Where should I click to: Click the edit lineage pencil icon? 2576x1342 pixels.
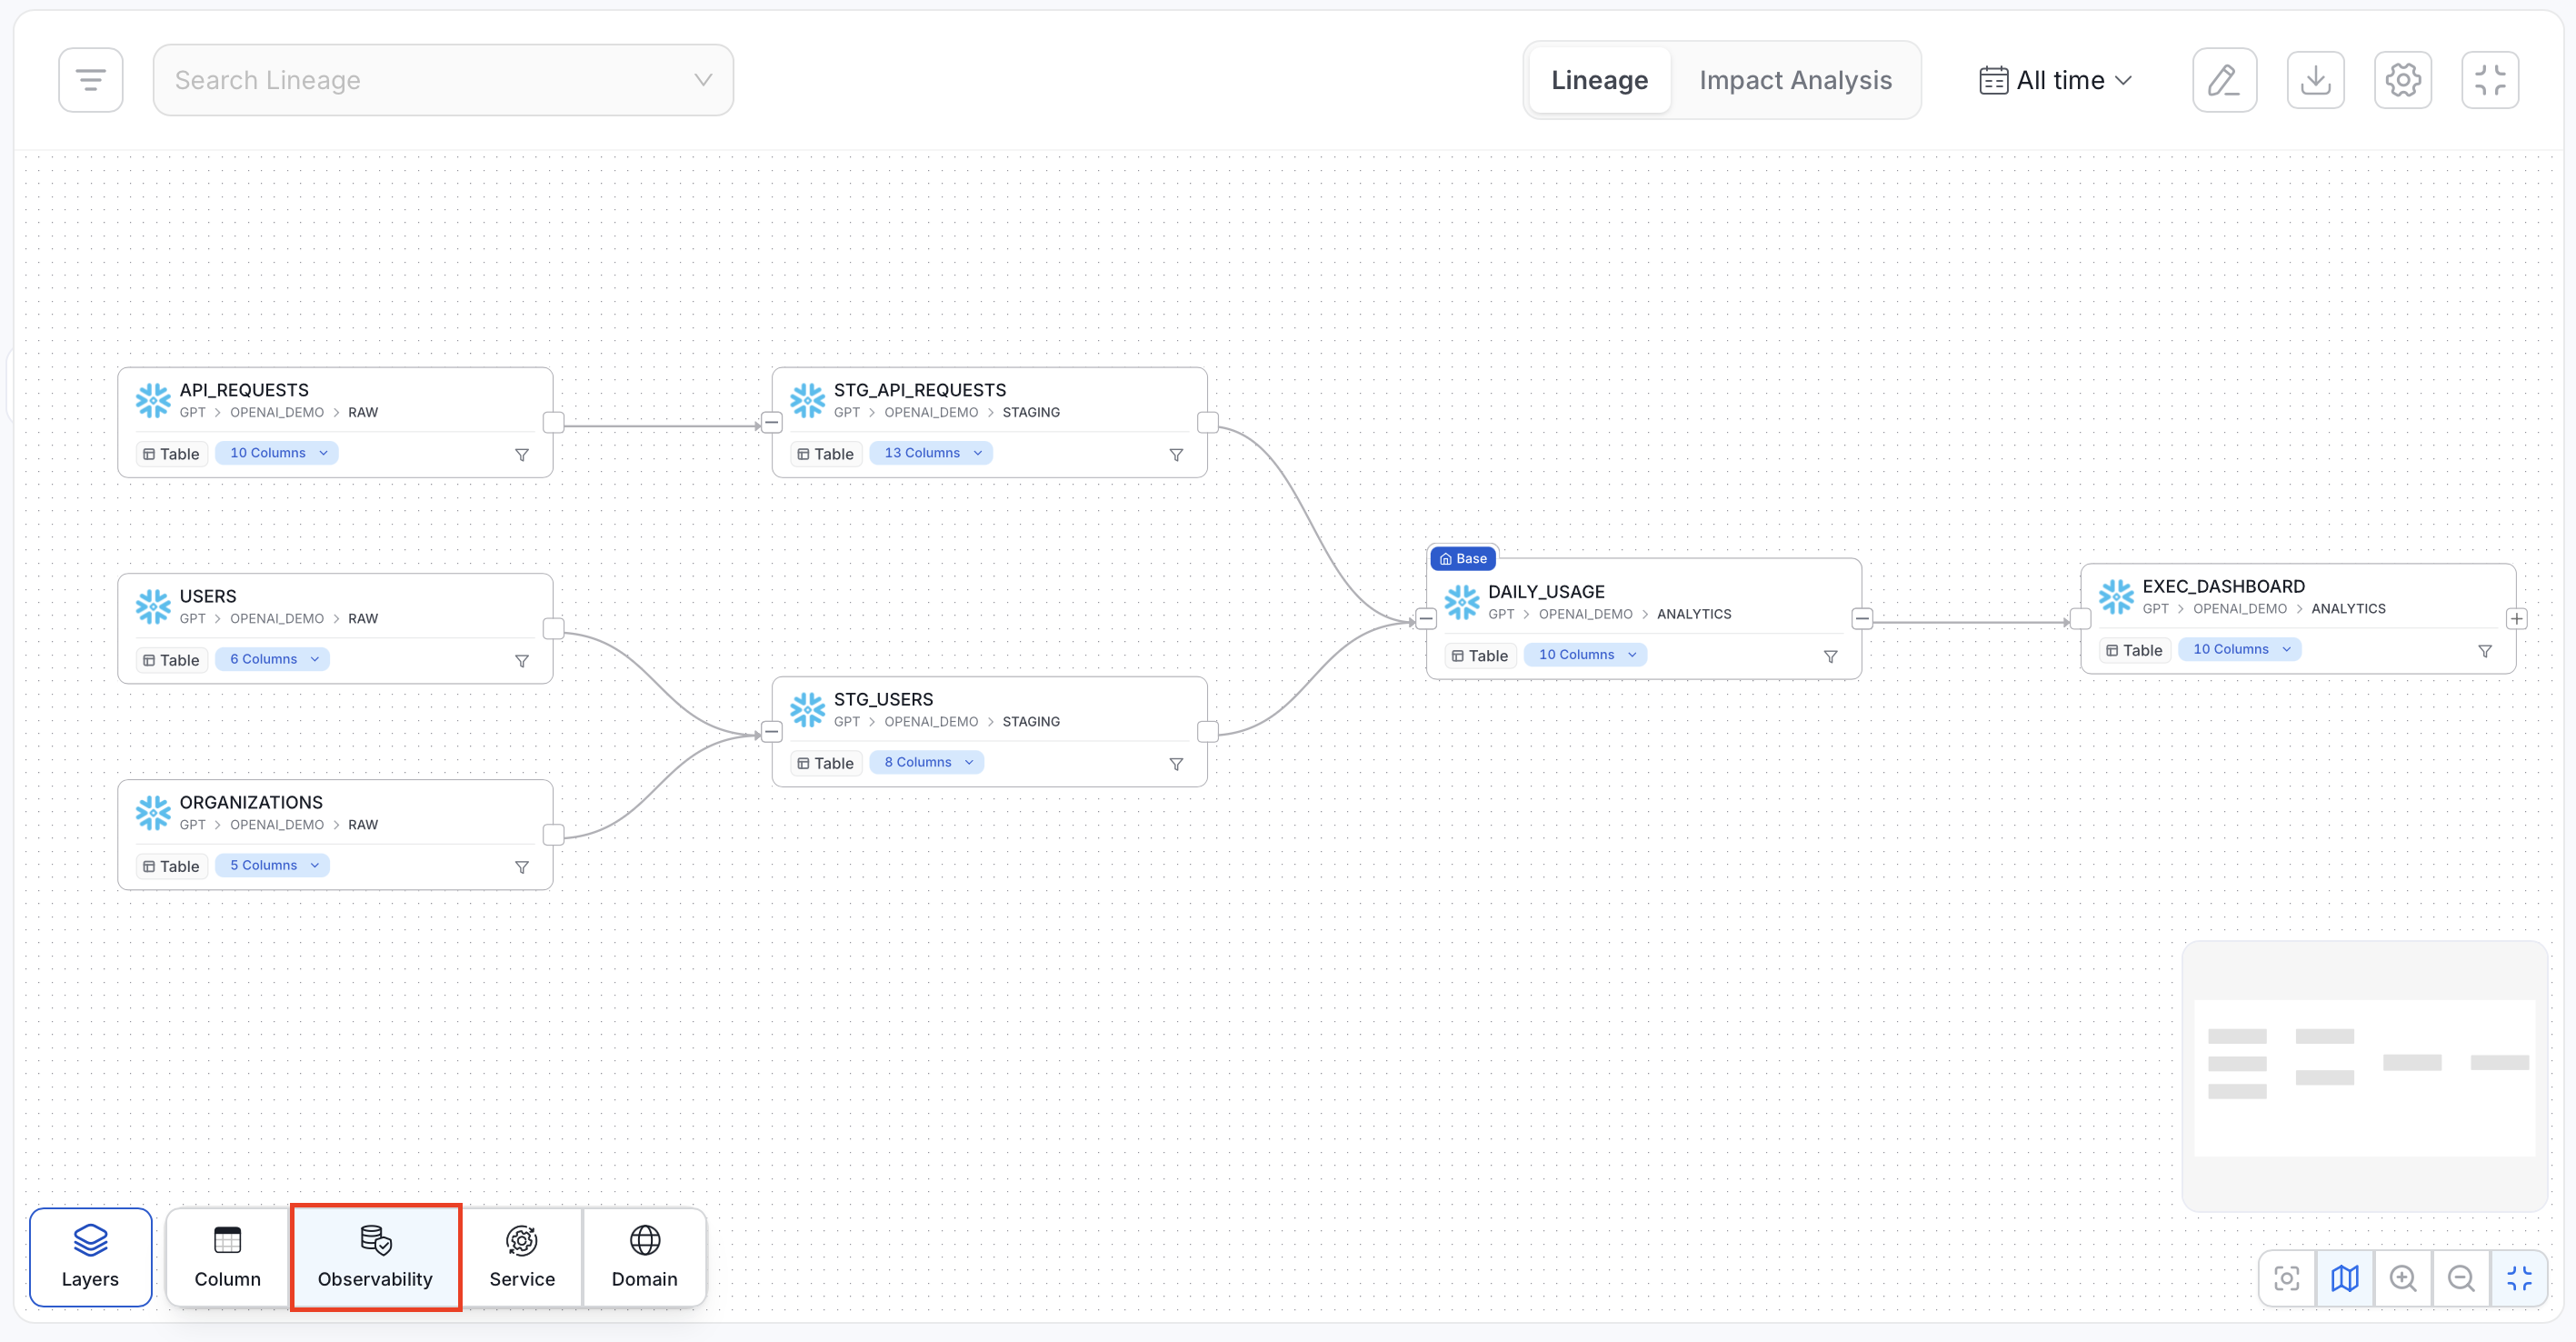2224,80
